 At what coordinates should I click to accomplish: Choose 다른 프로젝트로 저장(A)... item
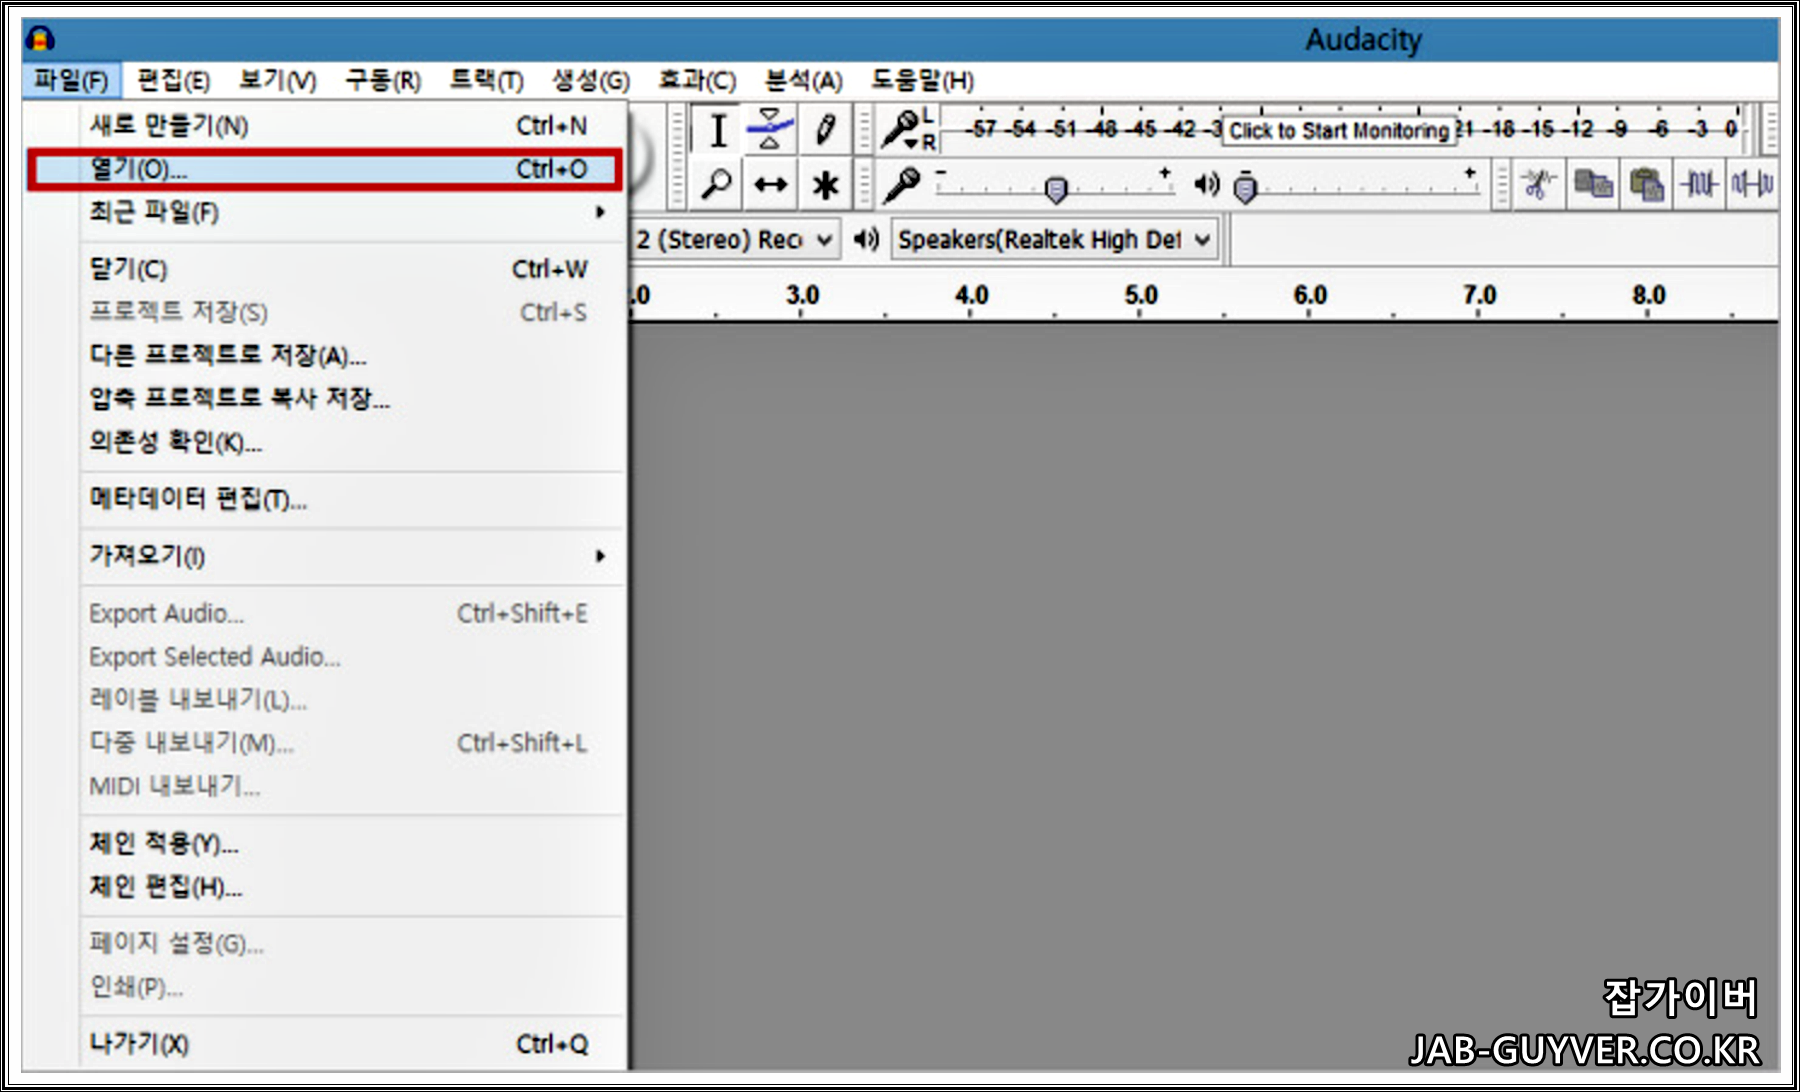click(326, 355)
